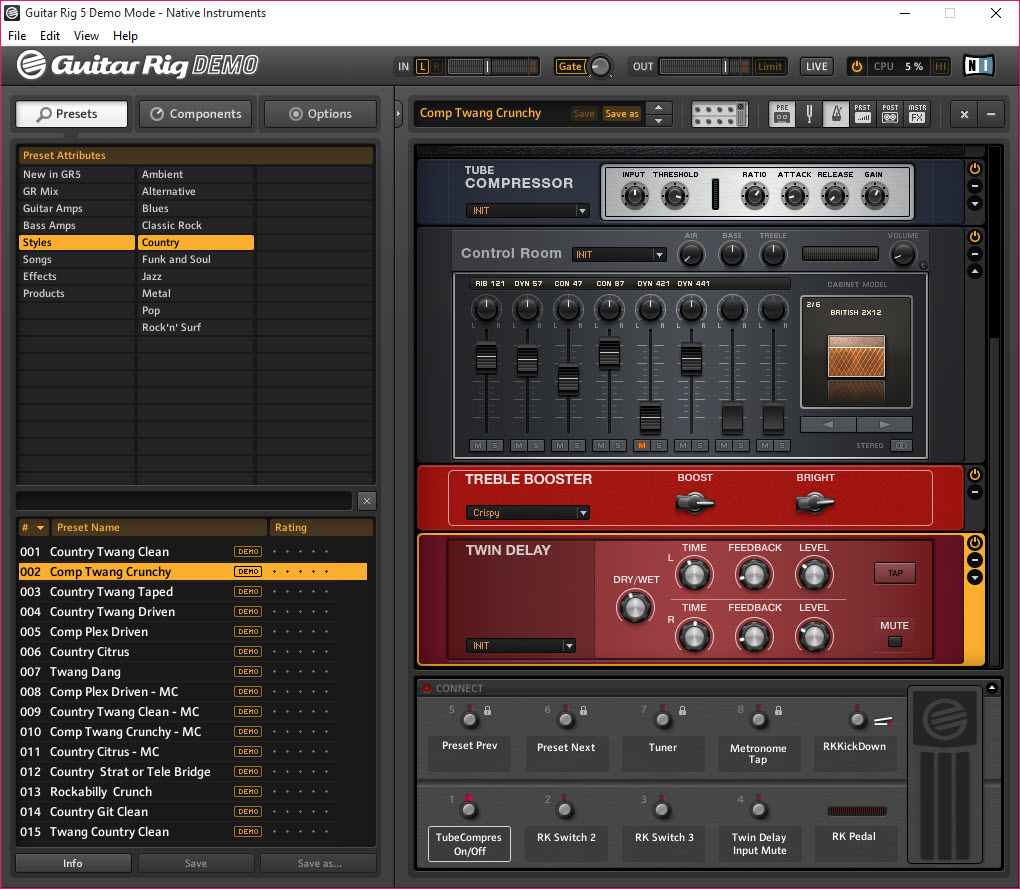Viewport: 1020px width, 889px height.
Task: Toggle LIVE view mode
Action: pyautogui.click(x=816, y=66)
